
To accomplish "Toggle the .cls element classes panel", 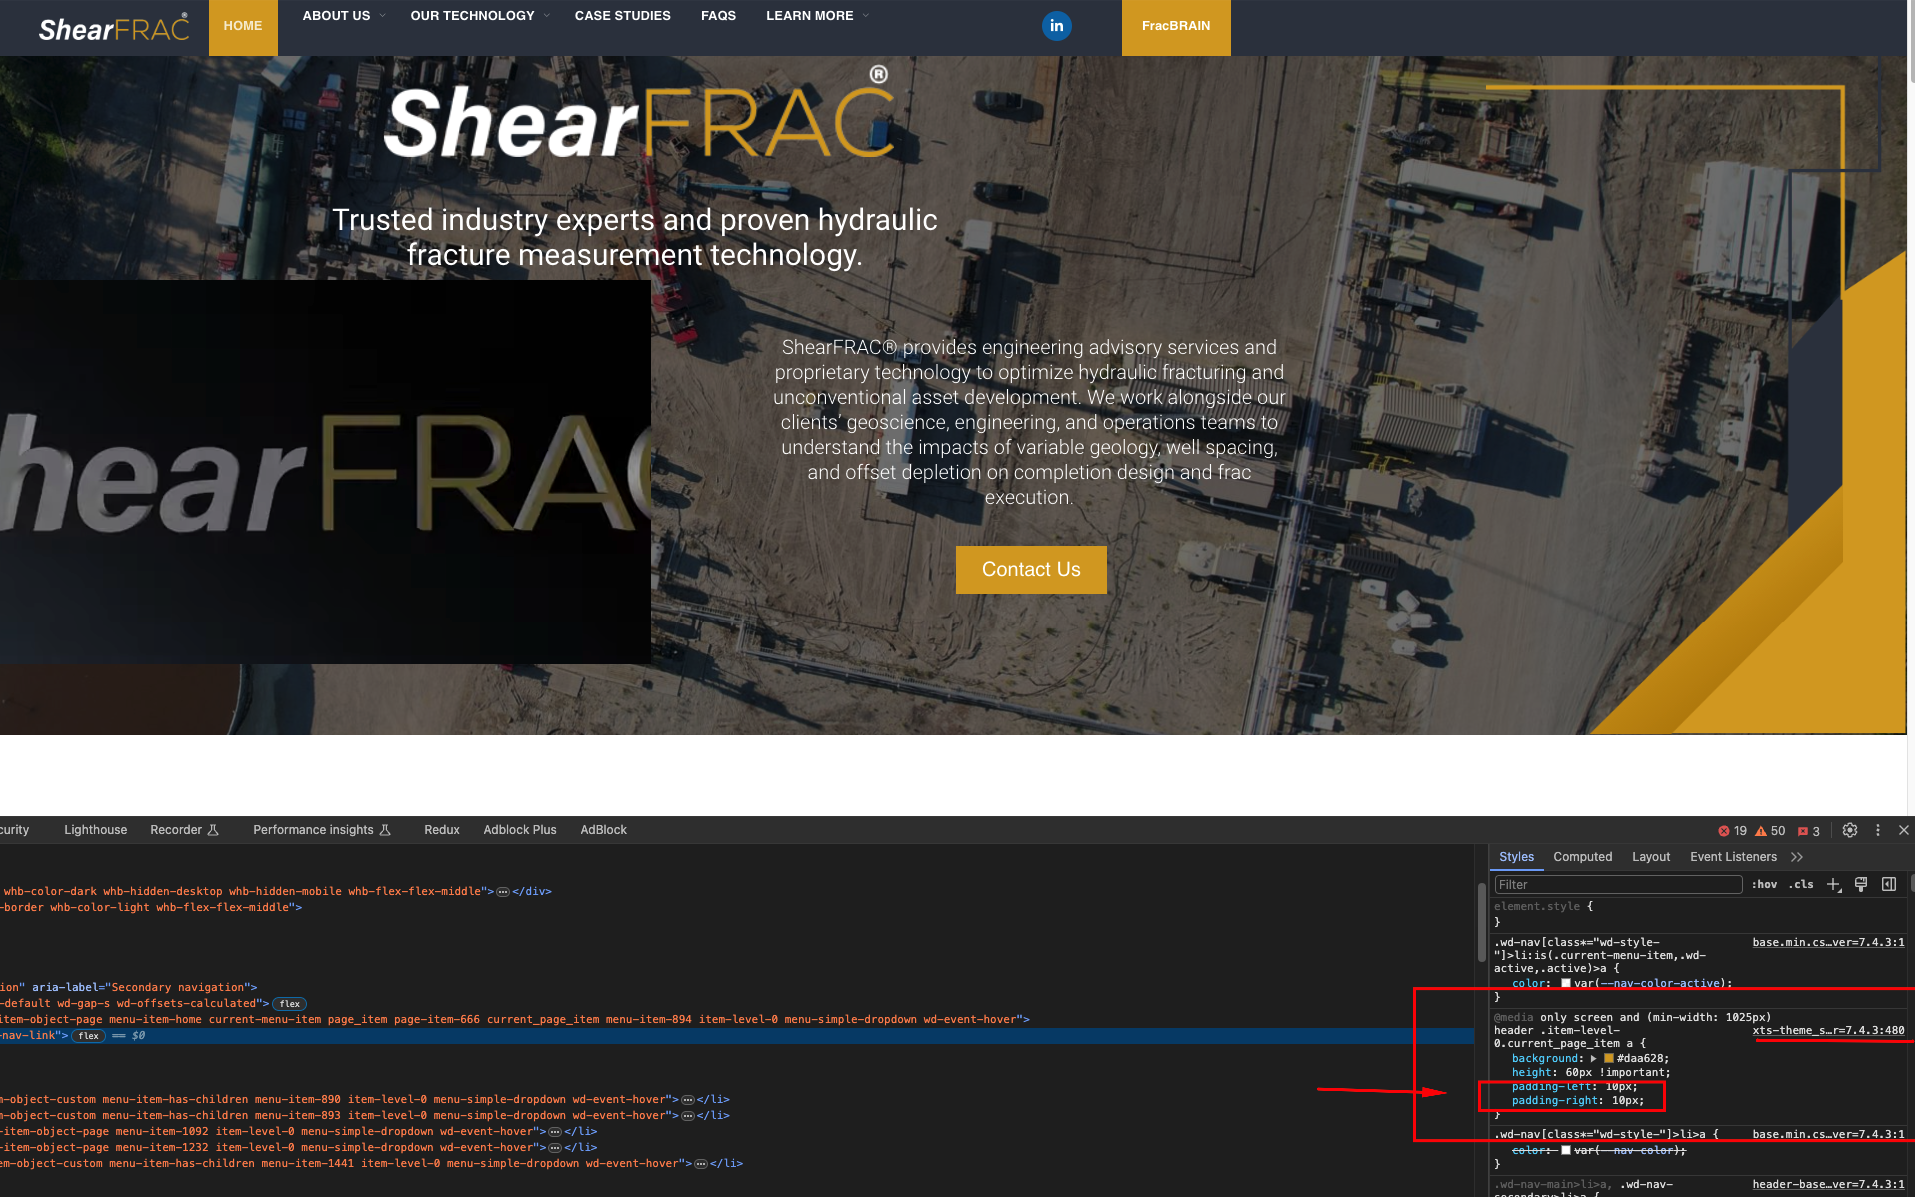I will click(1801, 884).
